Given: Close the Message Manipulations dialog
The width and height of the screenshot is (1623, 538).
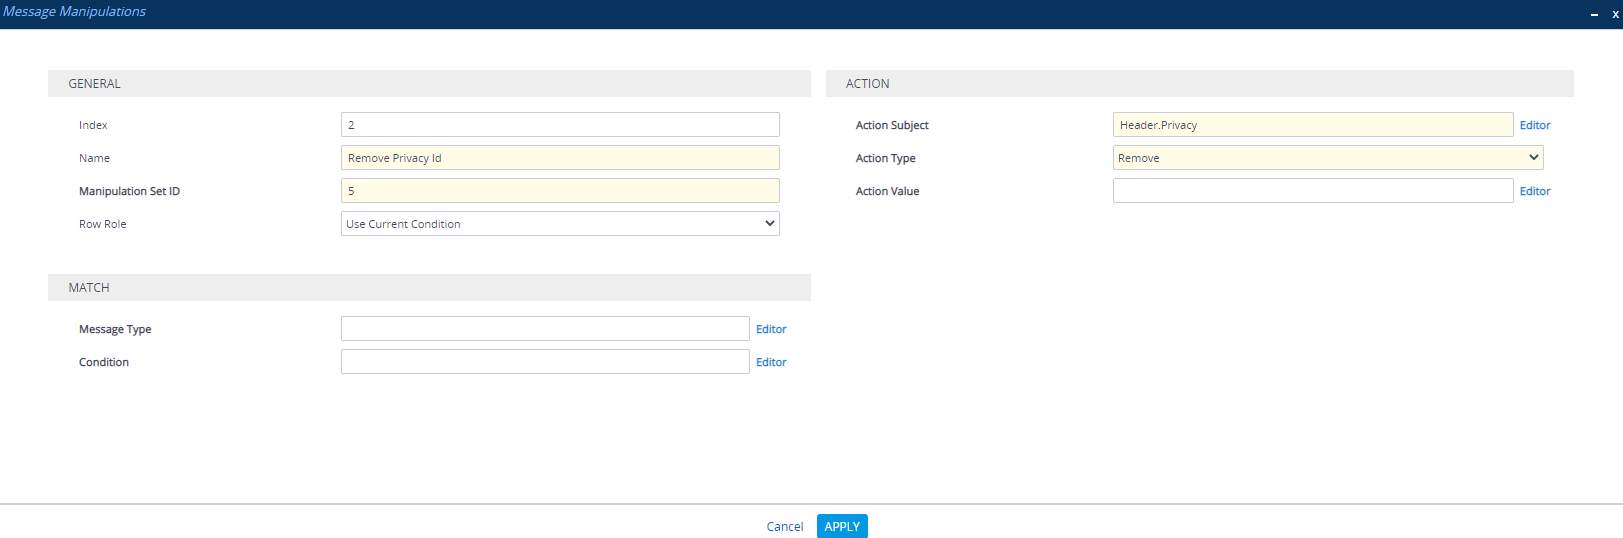Looking at the screenshot, I should click(1615, 14).
